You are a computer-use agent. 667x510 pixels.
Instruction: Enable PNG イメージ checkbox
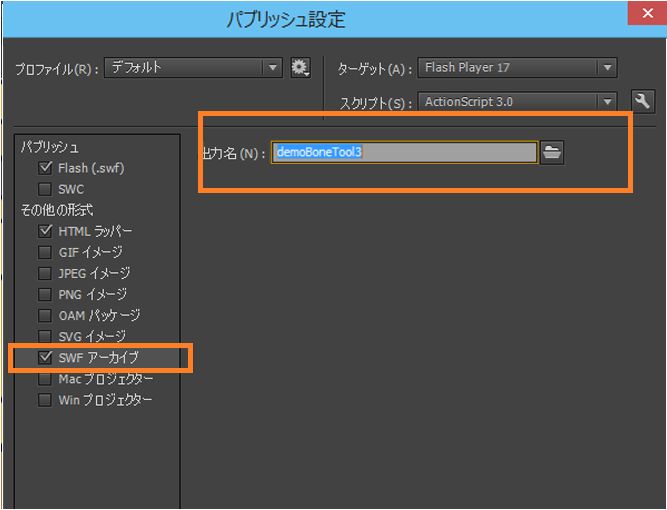[x=45, y=294]
